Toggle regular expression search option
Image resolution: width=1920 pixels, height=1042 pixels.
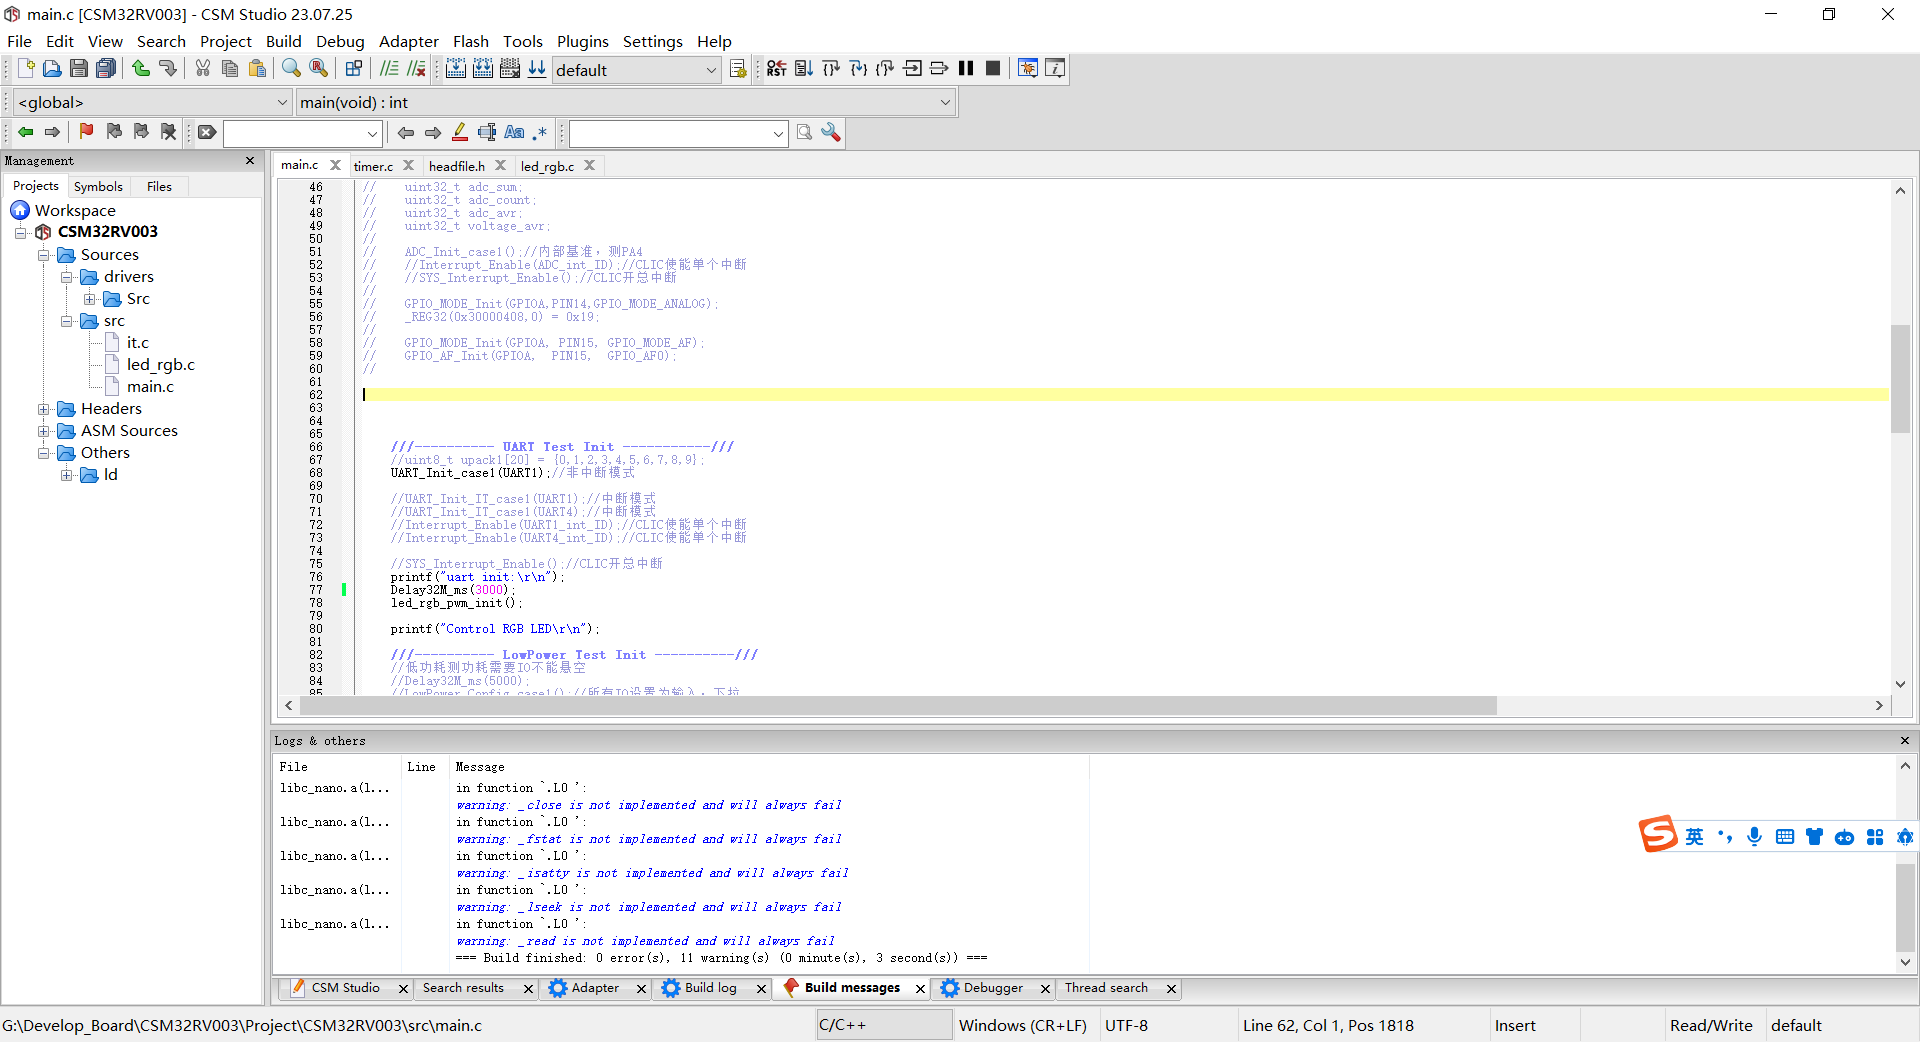(540, 132)
